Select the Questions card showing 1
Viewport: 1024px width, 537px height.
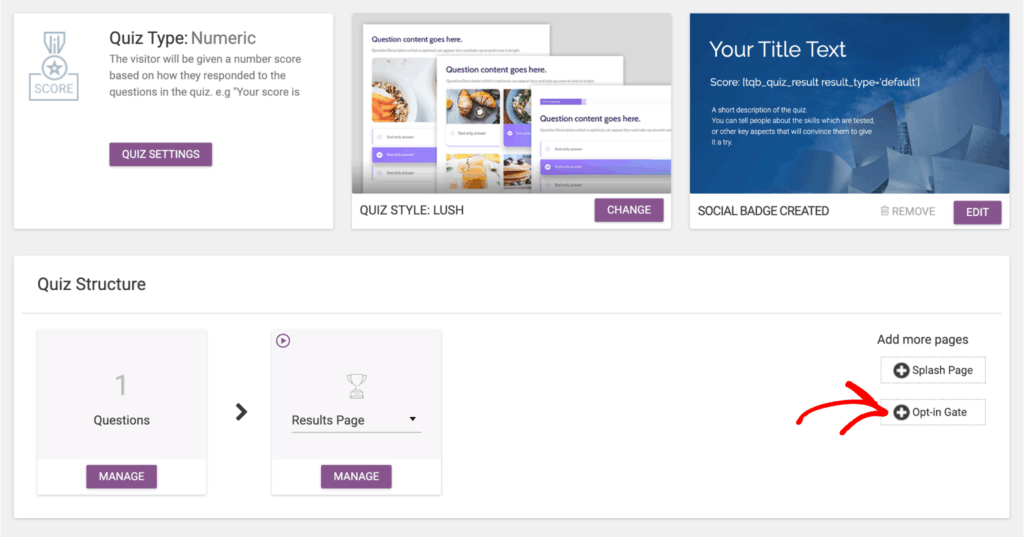pyautogui.click(x=121, y=396)
